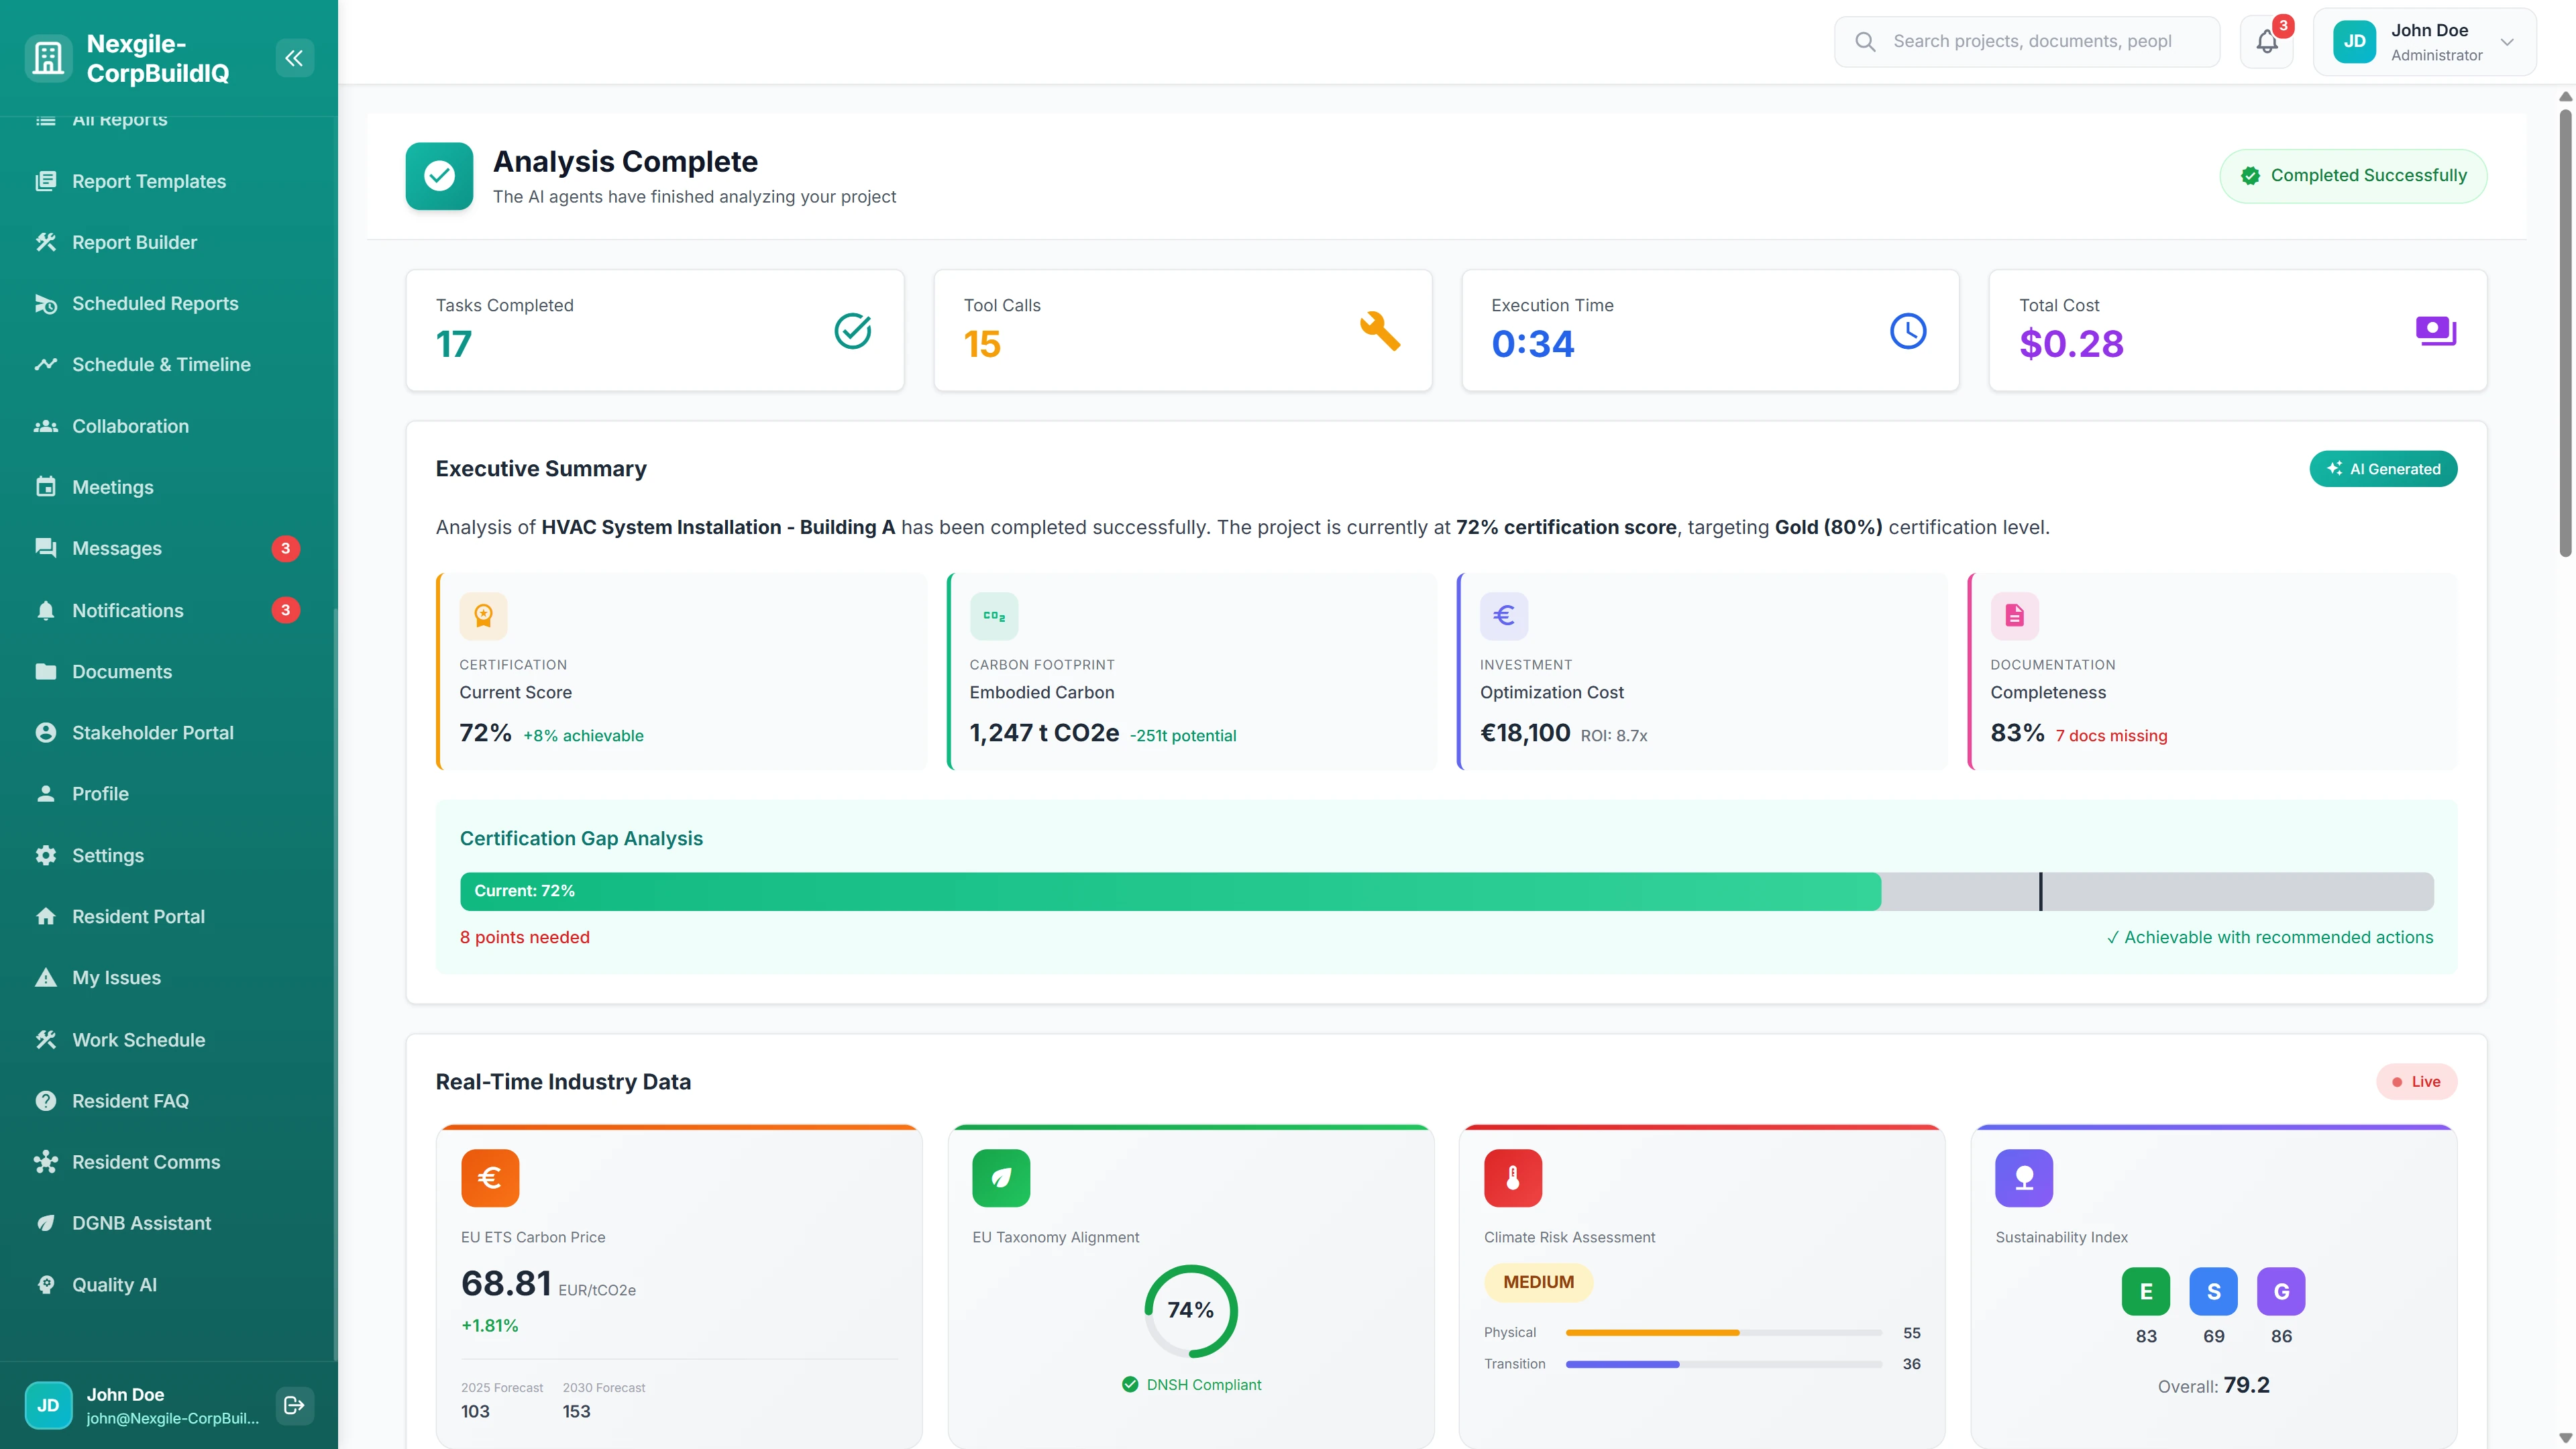
Task: Click the green leaf EU Taxonomy icon
Action: 1001,1178
